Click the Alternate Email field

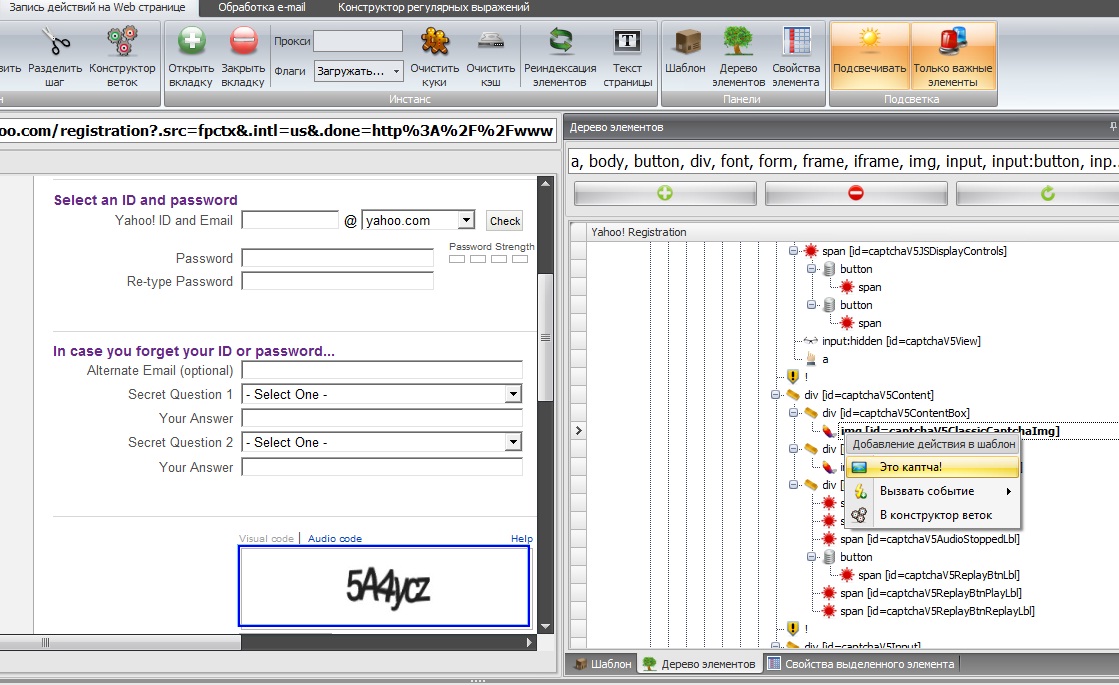click(x=382, y=370)
